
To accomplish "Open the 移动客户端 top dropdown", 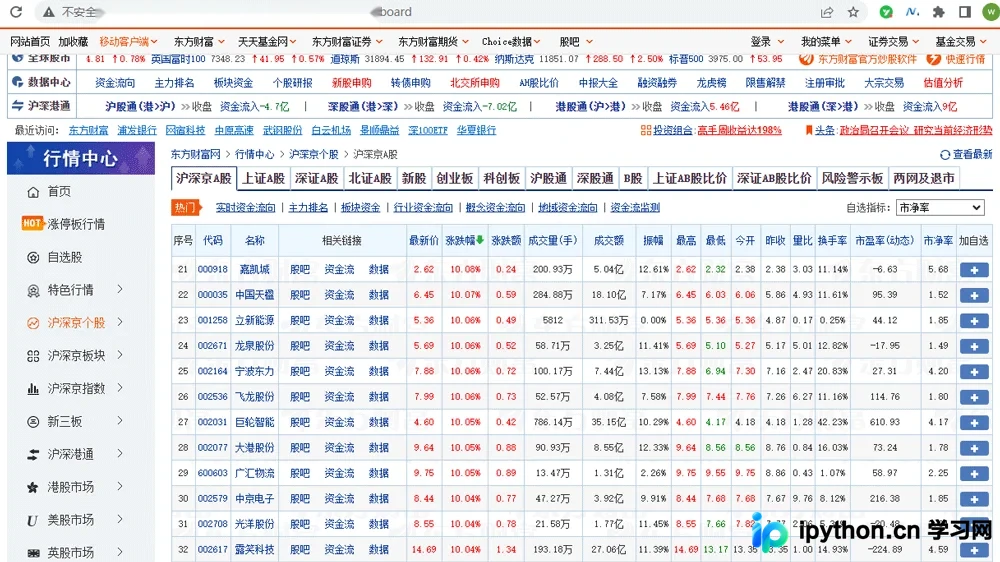I will coord(128,41).
